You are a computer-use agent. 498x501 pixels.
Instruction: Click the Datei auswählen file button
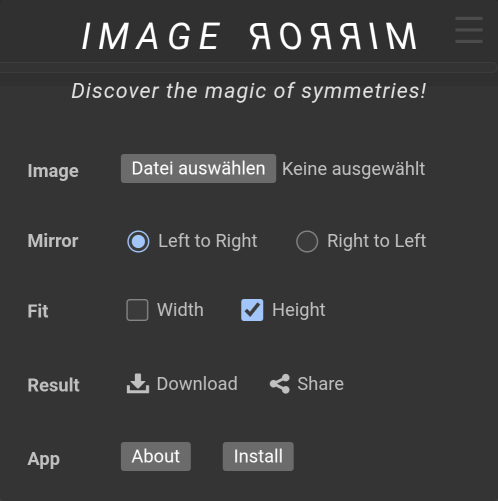pyautogui.click(x=198, y=168)
